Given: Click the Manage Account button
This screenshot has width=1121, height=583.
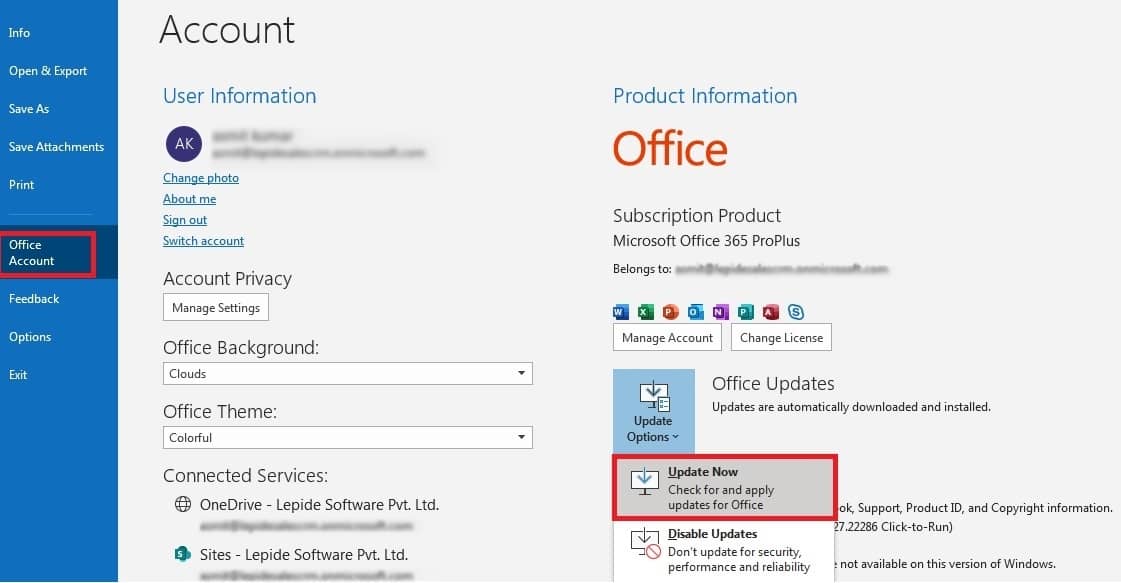Looking at the screenshot, I should click(x=667, y=338).
